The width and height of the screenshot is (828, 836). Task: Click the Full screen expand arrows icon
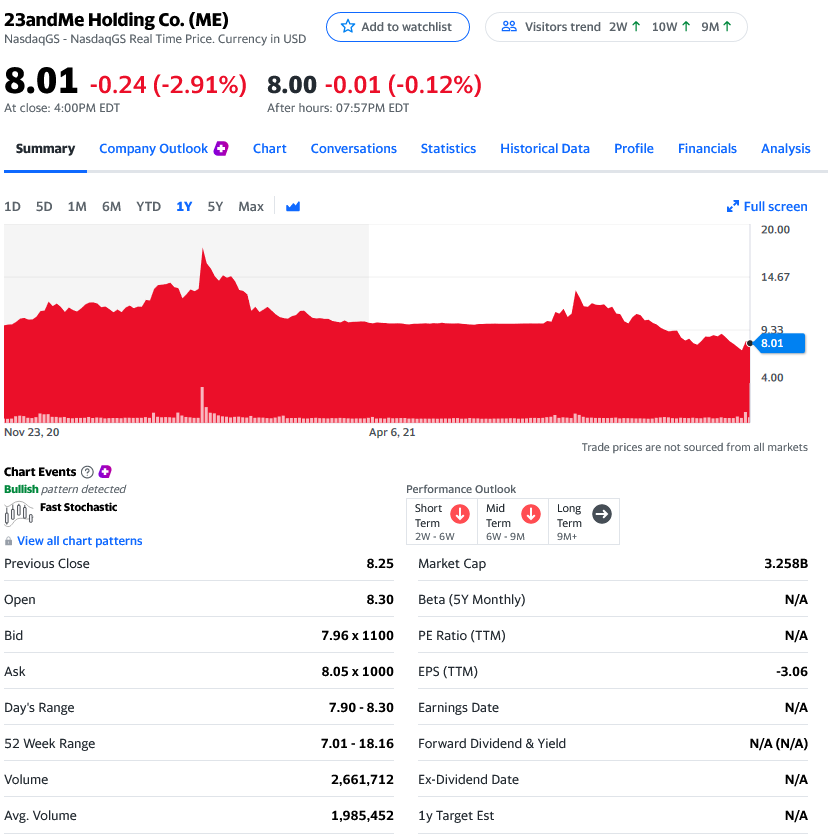pos(733,206)
